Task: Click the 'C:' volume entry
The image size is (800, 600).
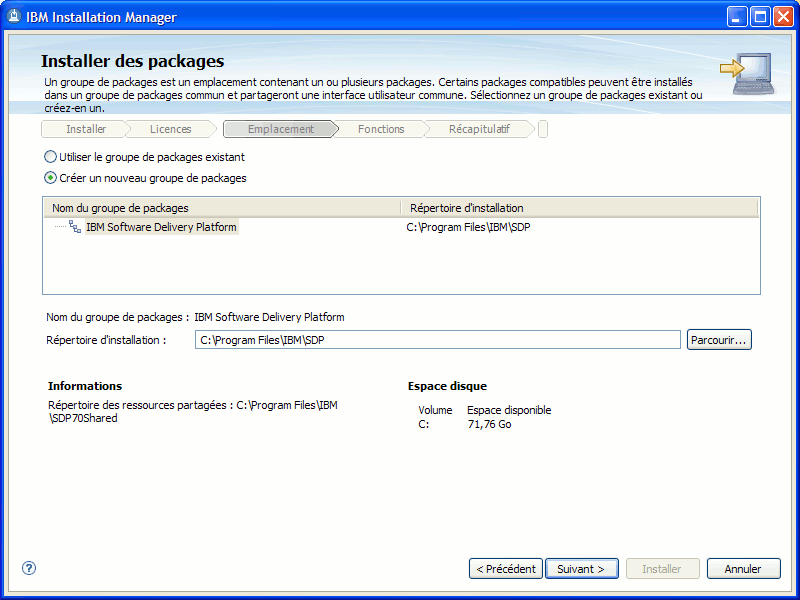Action: (x=424, y=424)
